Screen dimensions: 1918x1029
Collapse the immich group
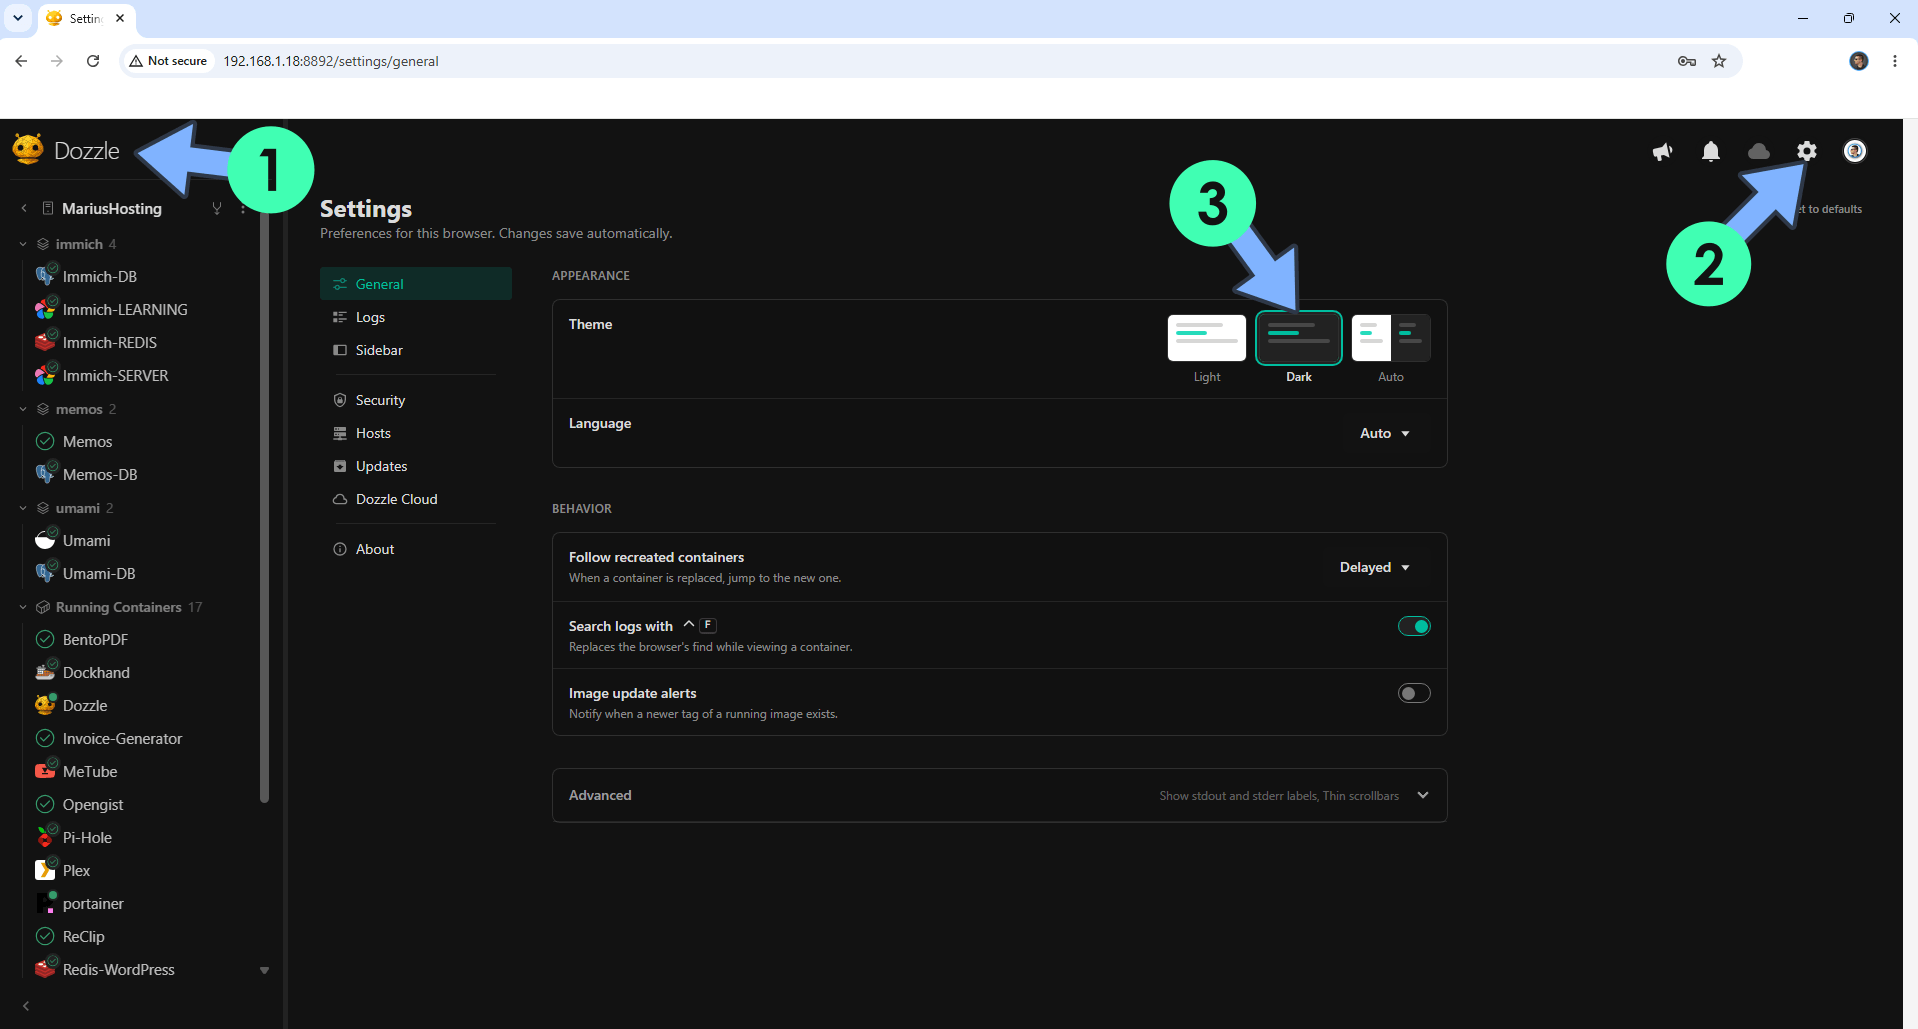[x=23, y=244]
